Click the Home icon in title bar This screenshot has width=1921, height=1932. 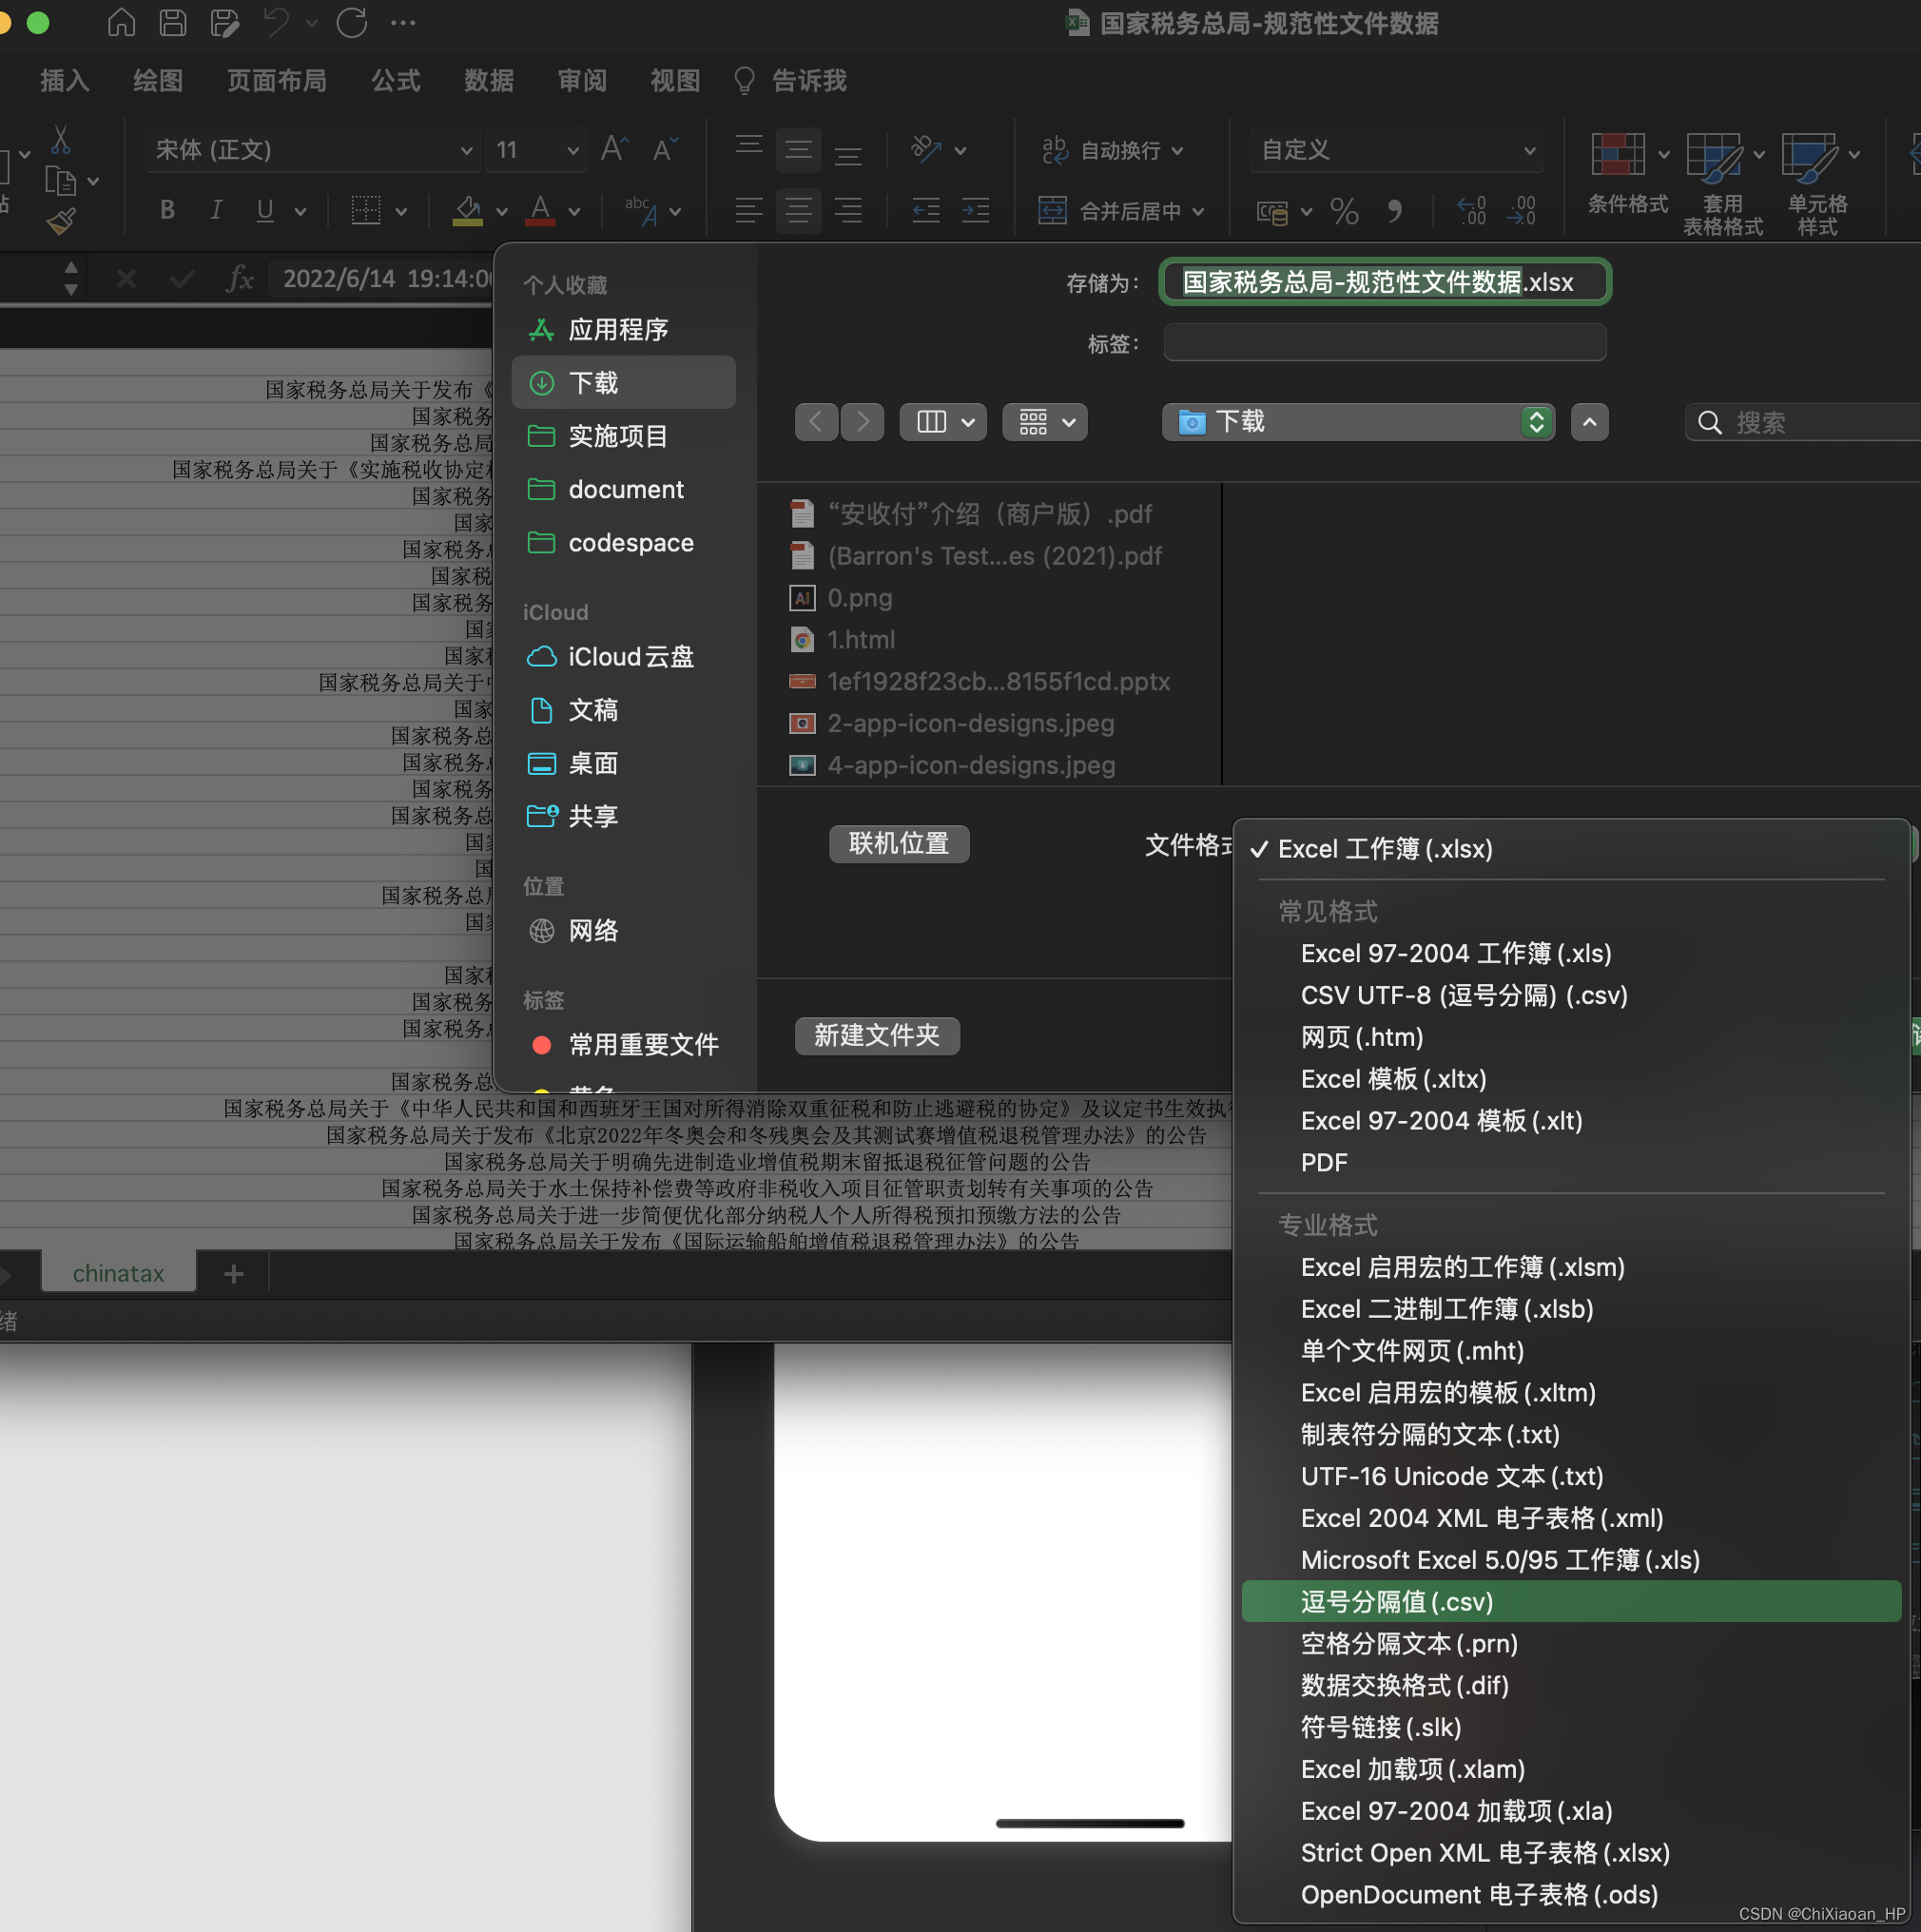(121, 22)
